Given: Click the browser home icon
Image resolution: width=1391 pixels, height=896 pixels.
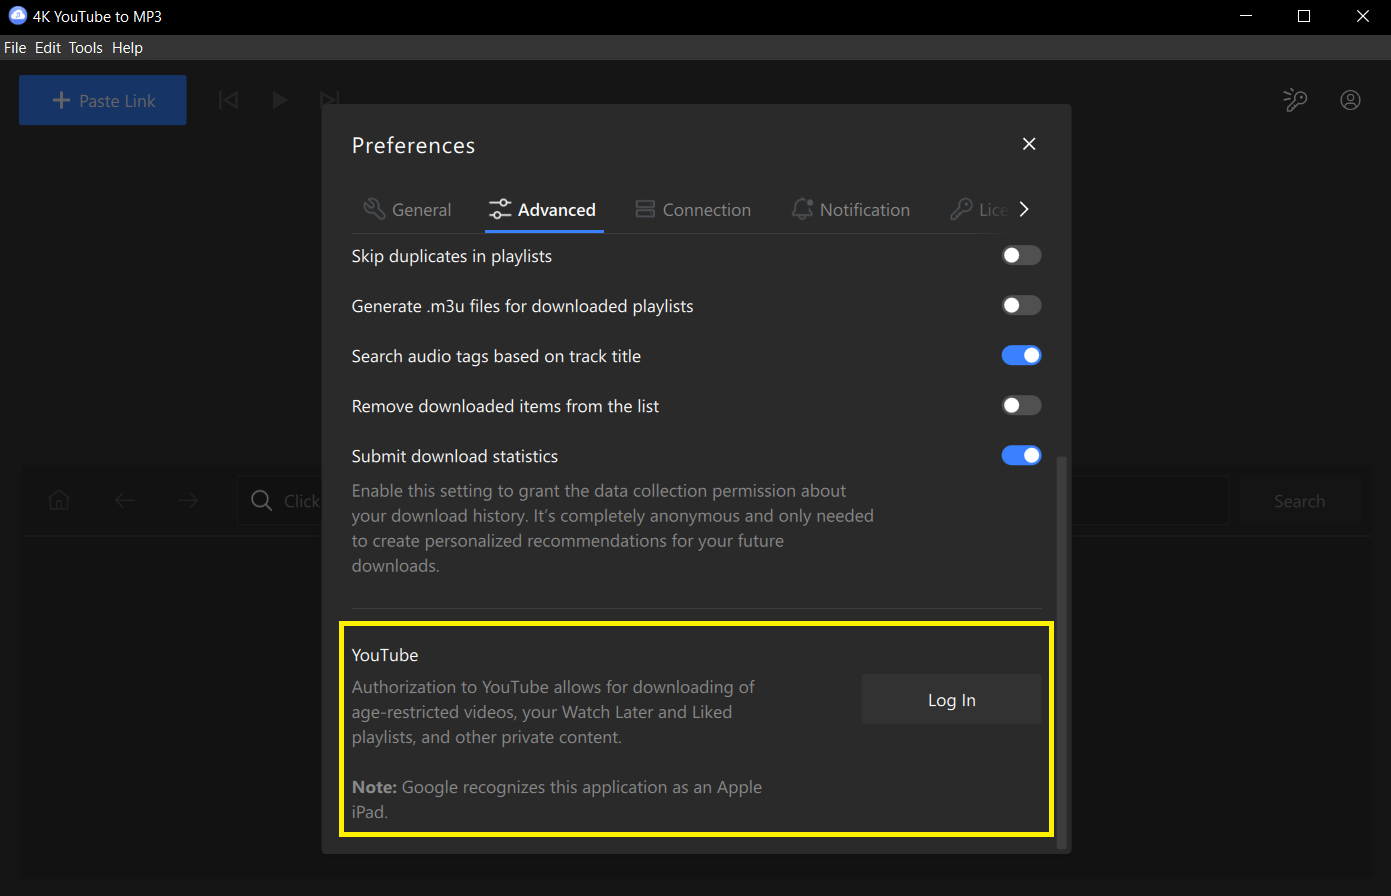Looking at the screenshot, I should coord(59,500).
